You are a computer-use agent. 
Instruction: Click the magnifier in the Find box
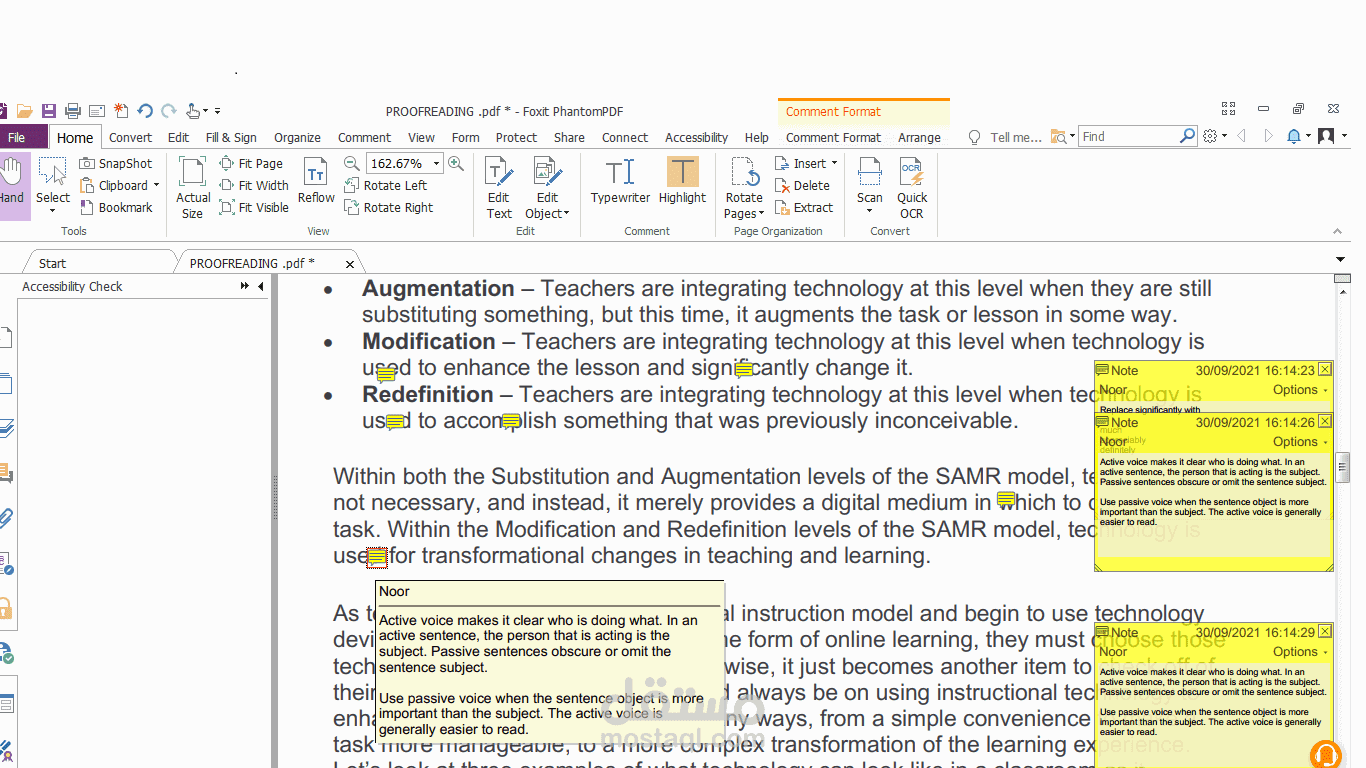(x=1187, y=136)
